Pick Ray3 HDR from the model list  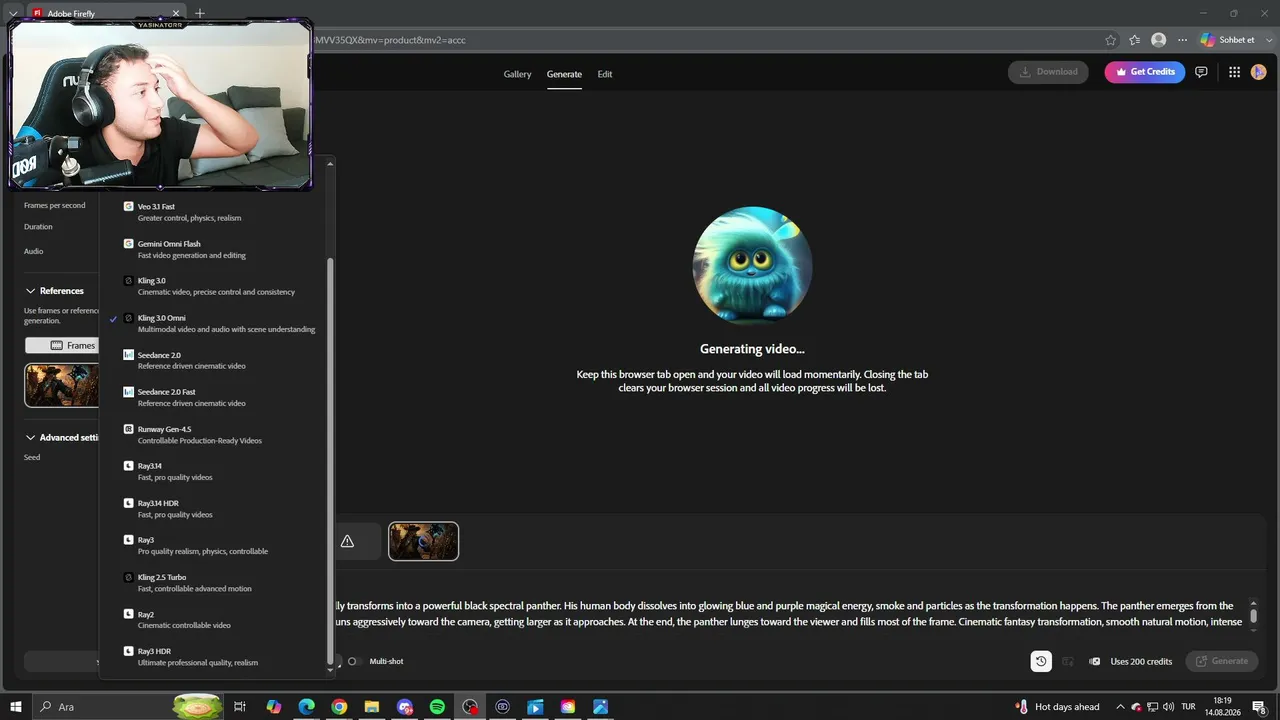pyautogui.click(x=214, y=656)
